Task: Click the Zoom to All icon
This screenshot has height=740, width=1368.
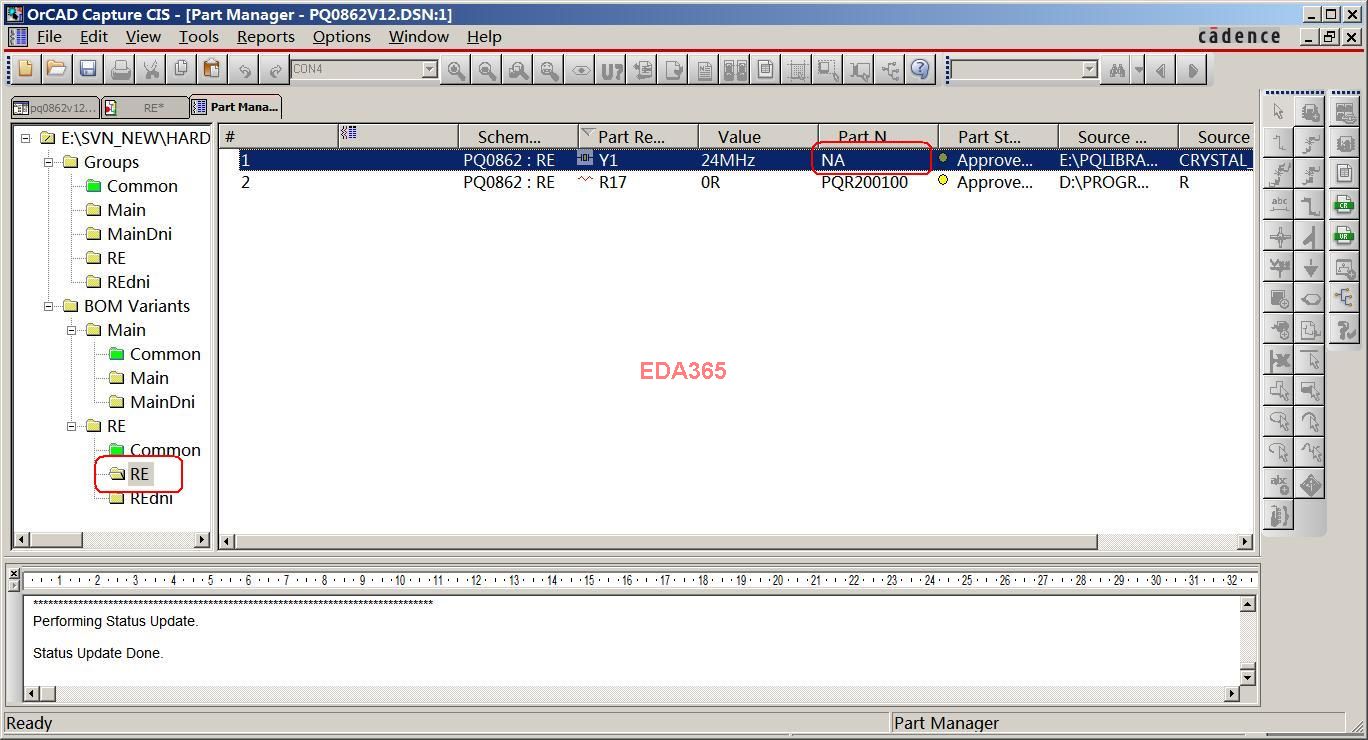Action: pos(549,69)
